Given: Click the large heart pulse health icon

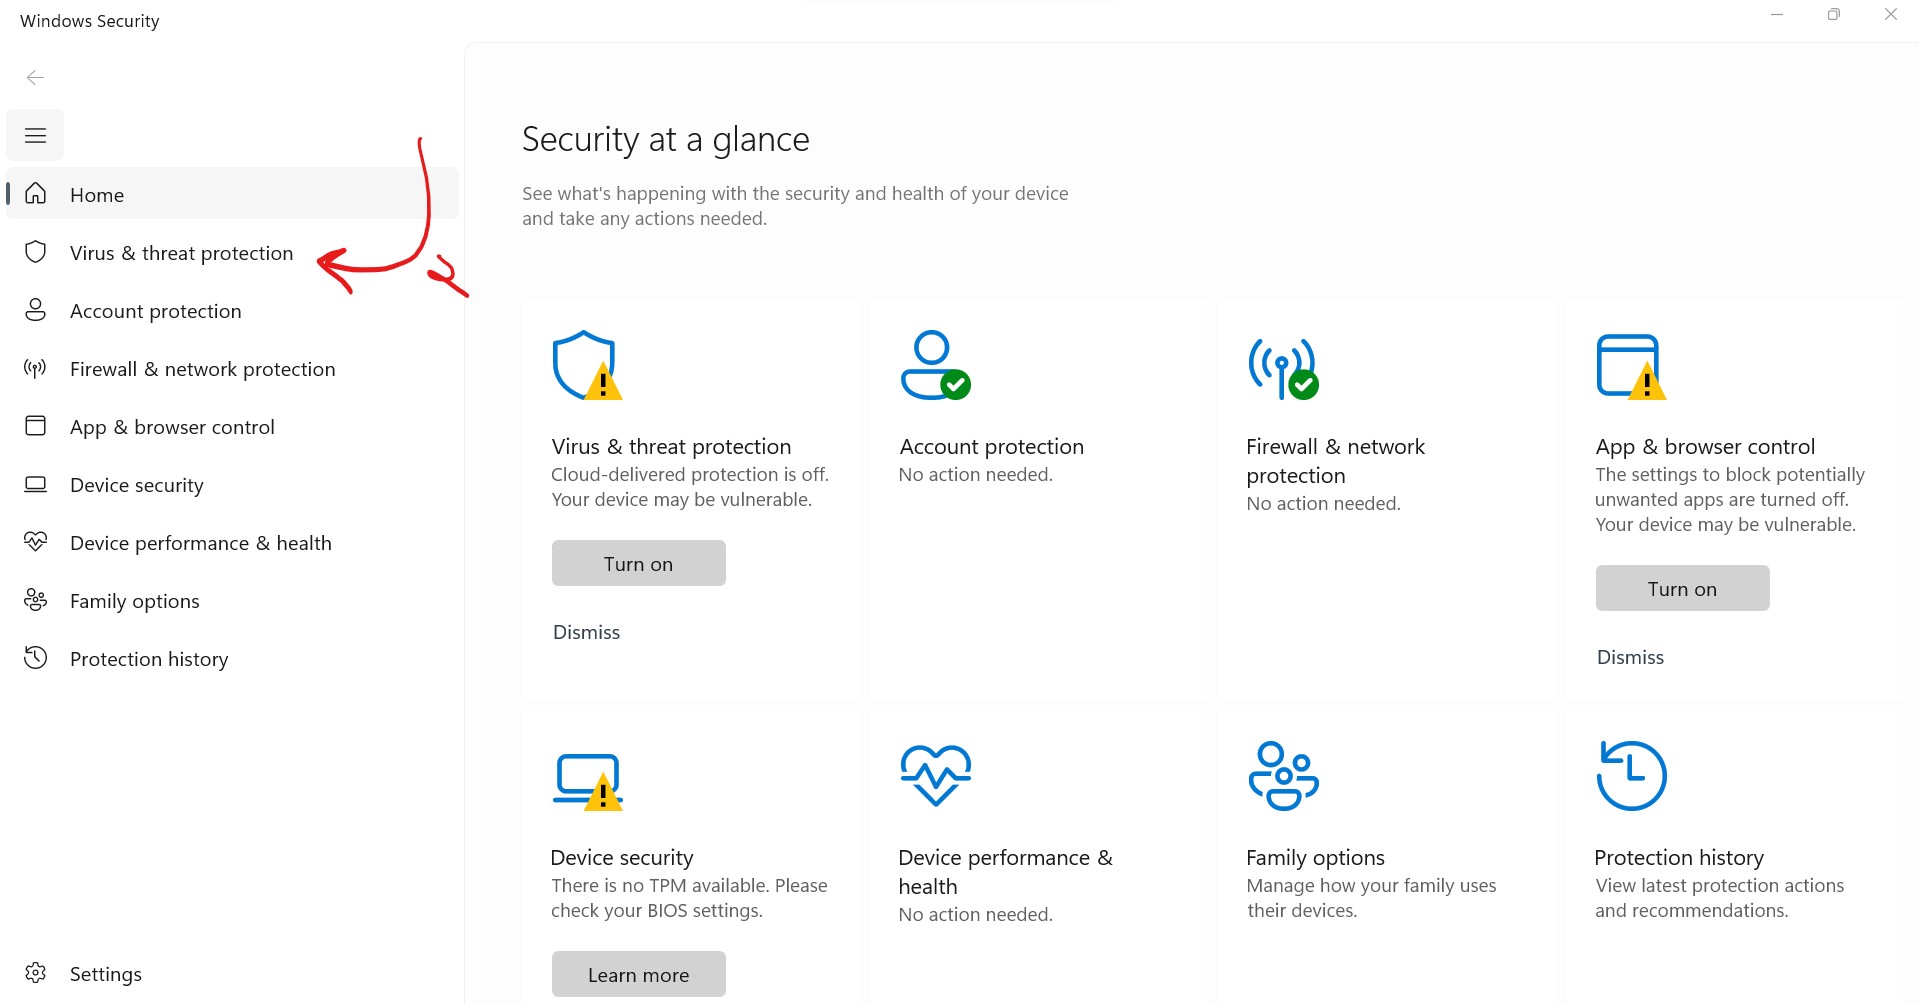Looking at the screenshot, I should pyautogui.click(x=935, y=775).
